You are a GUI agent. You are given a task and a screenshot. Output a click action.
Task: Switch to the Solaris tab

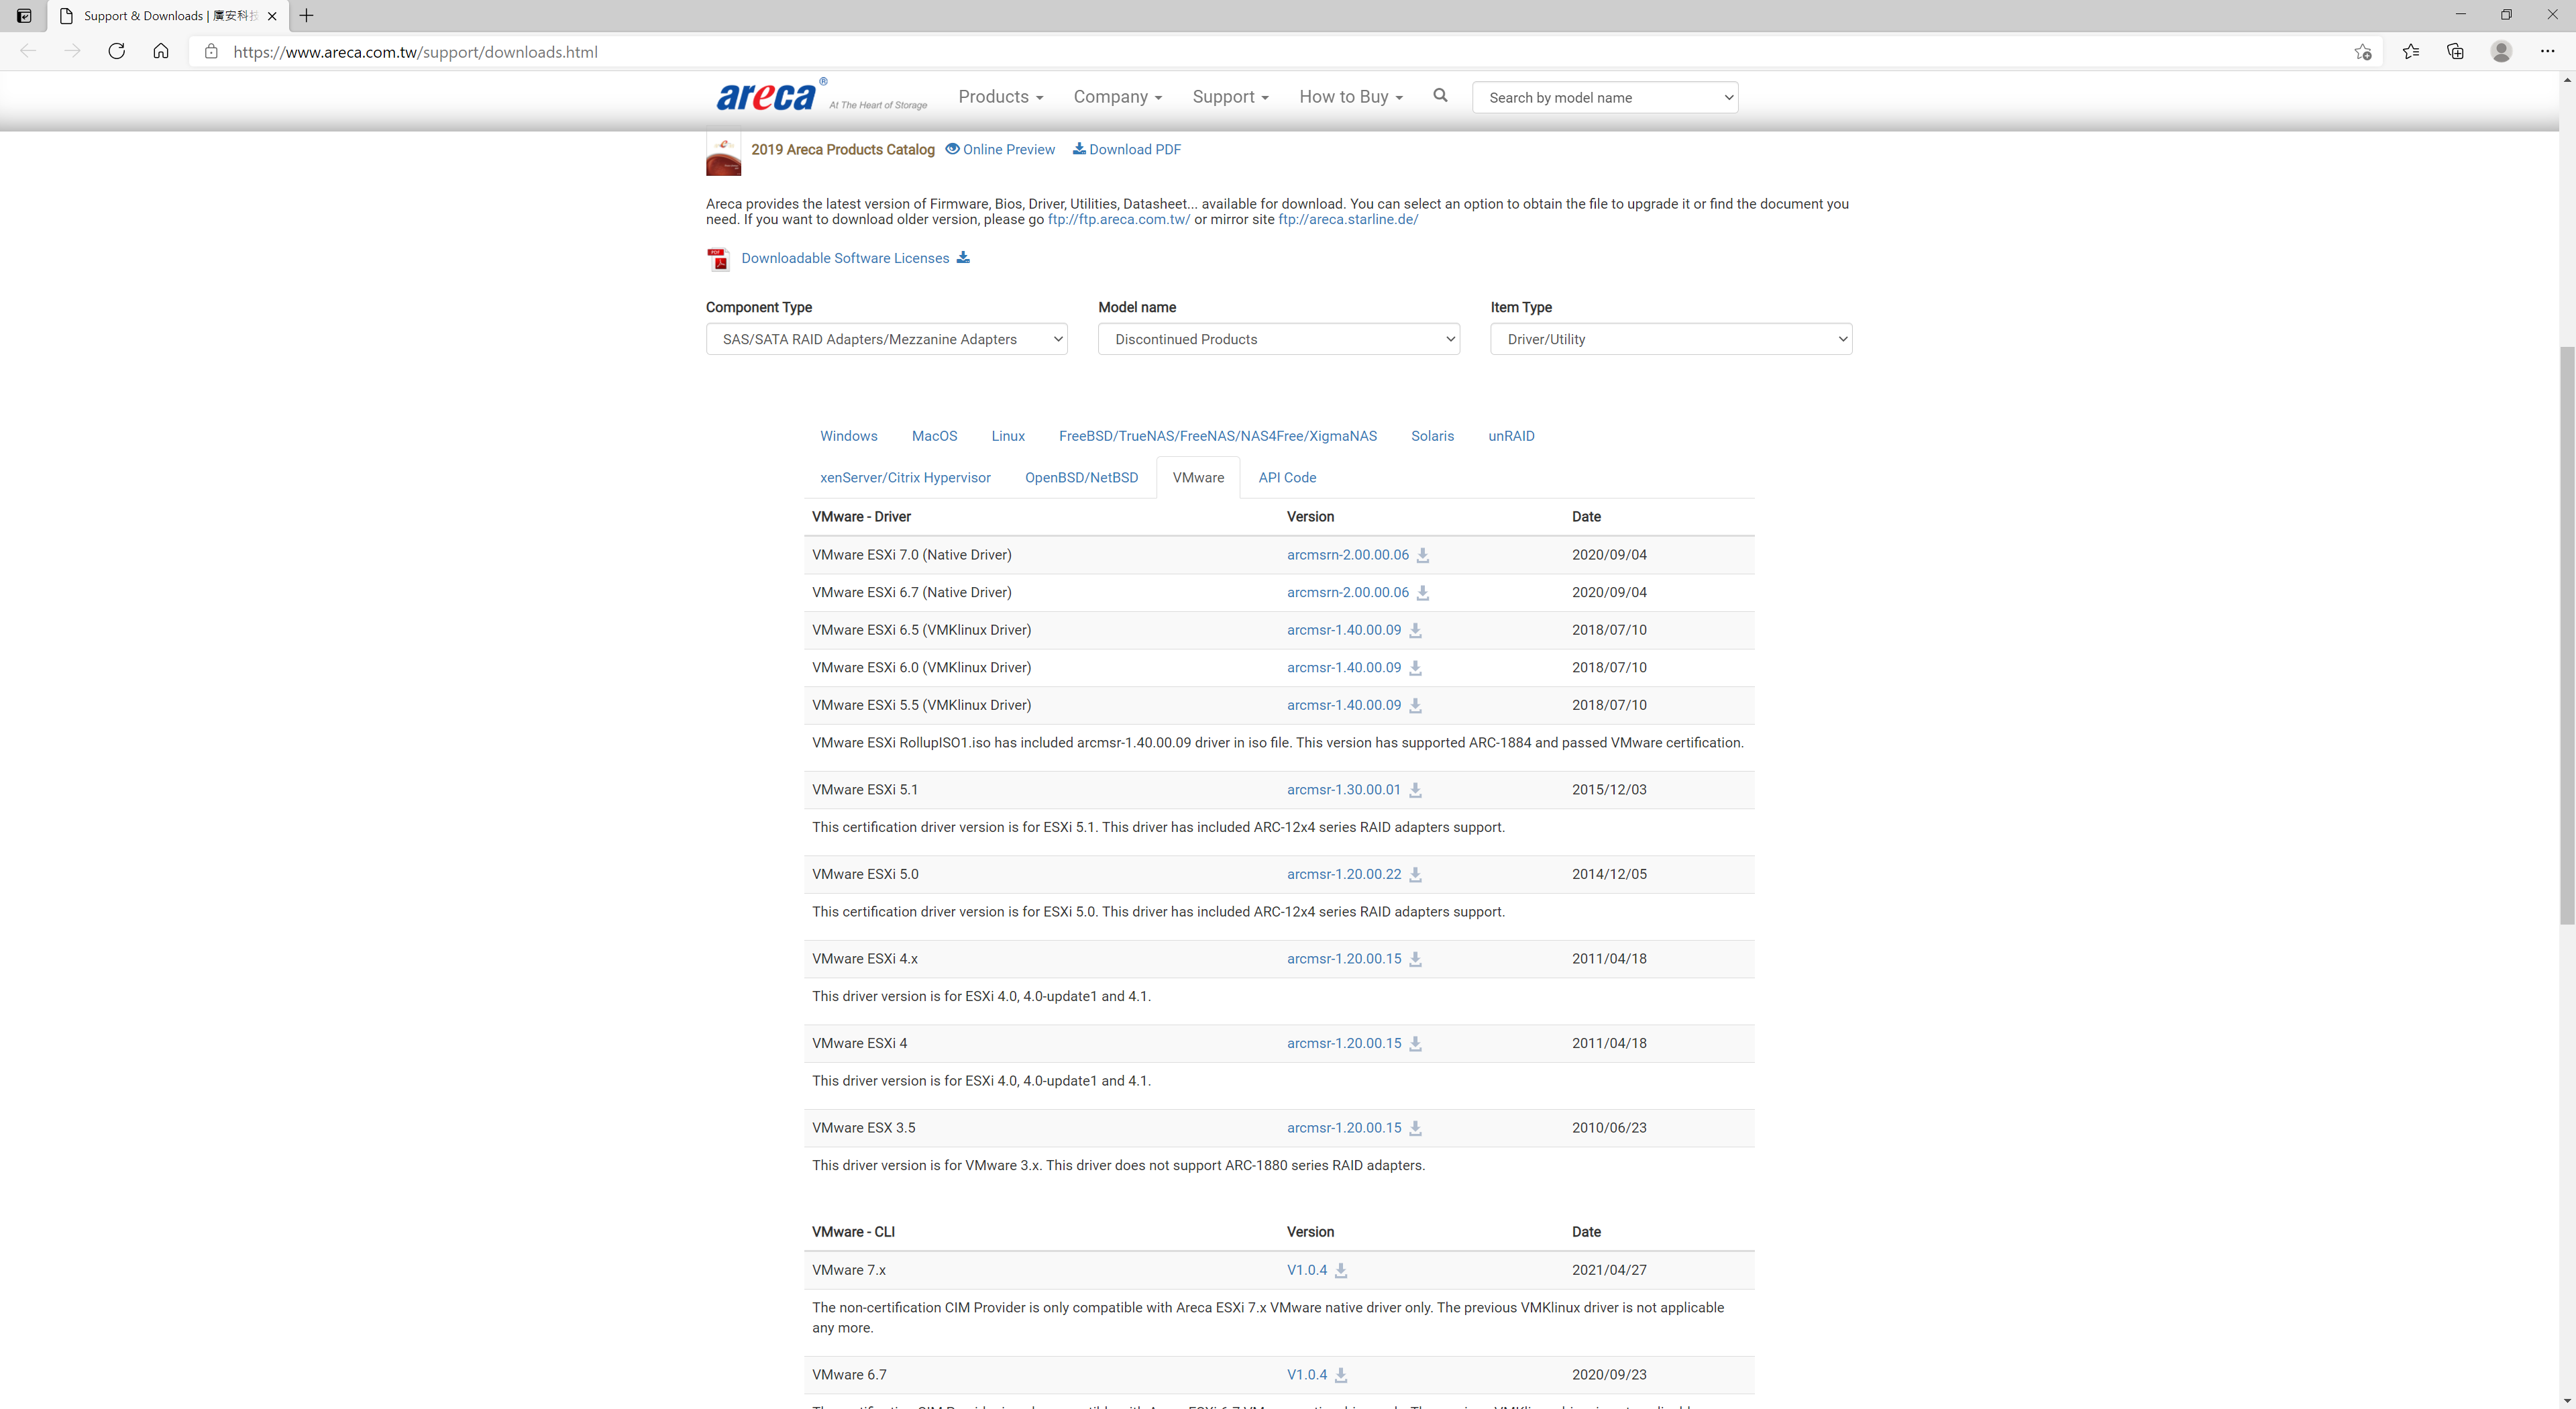click(x=1432, y=436)
